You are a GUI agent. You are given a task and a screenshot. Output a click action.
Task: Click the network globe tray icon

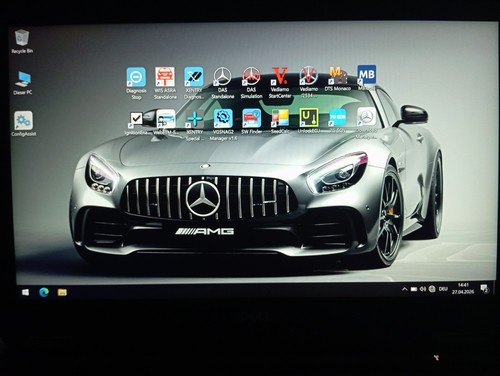[x=432, y=289]
